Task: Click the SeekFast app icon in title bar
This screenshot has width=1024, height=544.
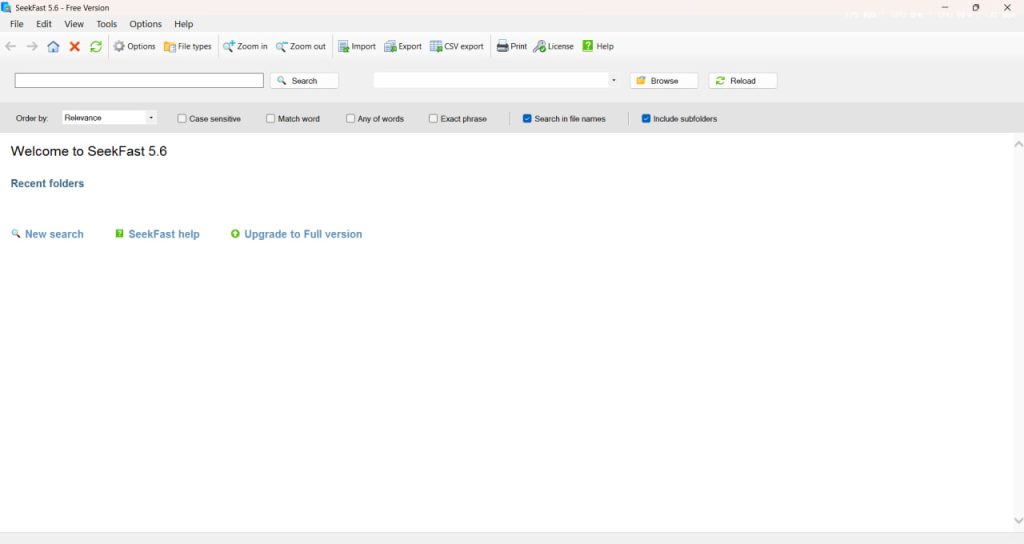Action: tap(6, 7)
